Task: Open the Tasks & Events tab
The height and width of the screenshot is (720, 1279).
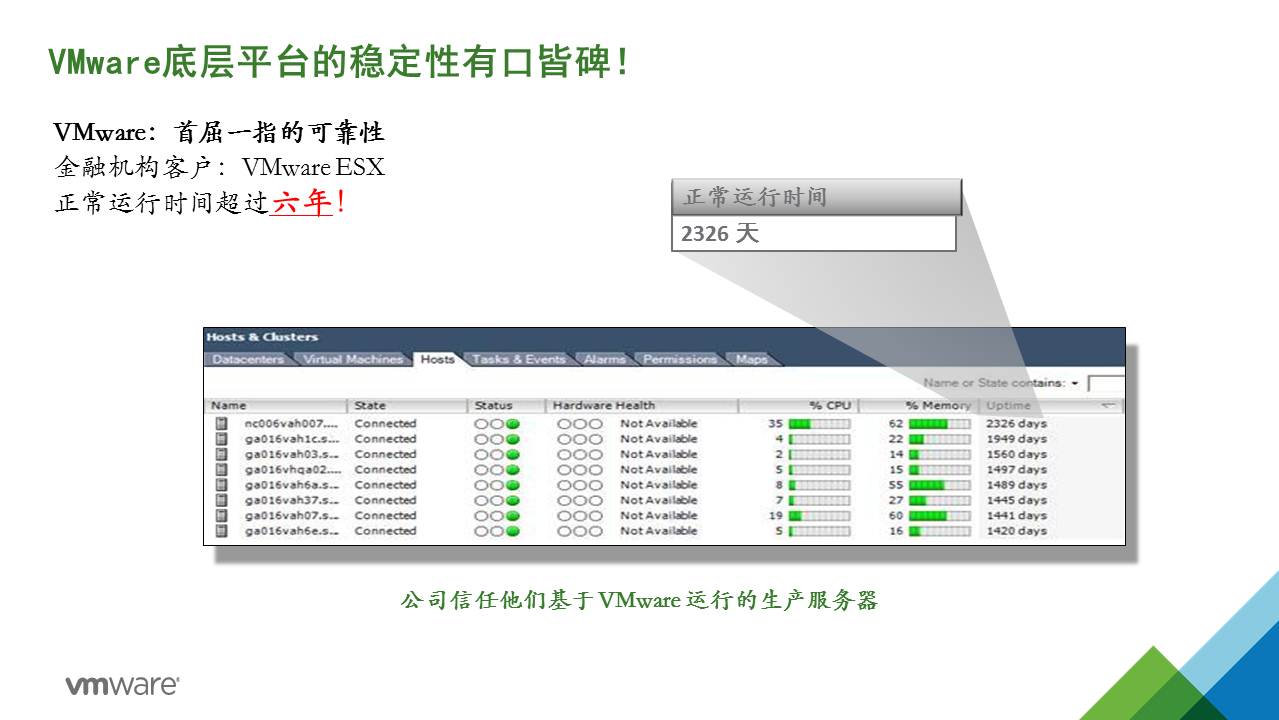Action: click(518, 359)
